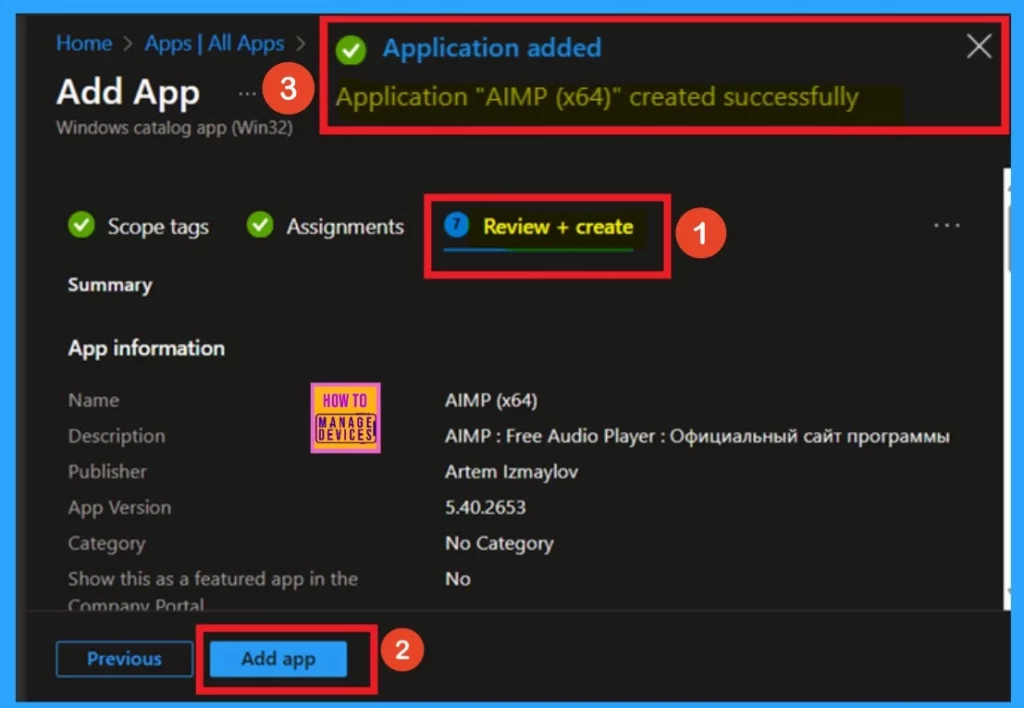The width and height of the screenshot is (1024, 708).
Task: Select the app name value AIMP (x64)
Action: pos(491,400)
